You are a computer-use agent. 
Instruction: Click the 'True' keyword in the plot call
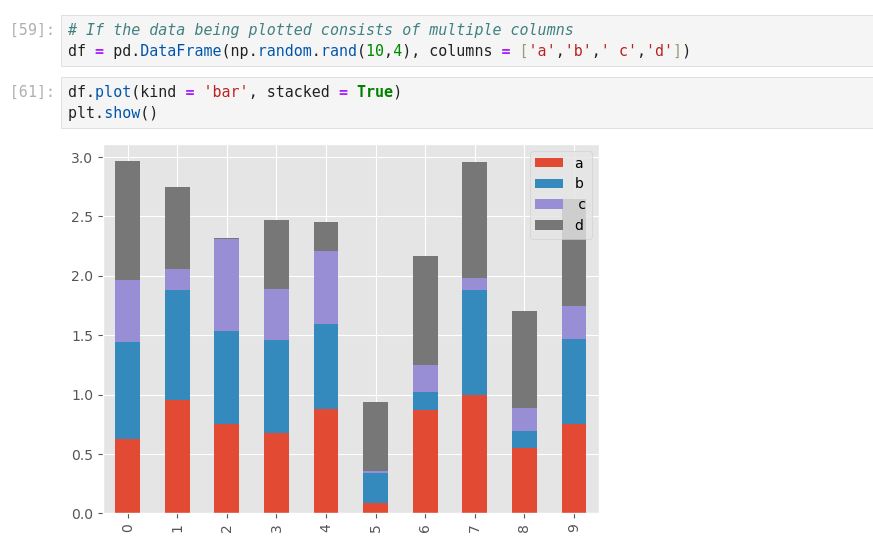(x=374, y=92)
